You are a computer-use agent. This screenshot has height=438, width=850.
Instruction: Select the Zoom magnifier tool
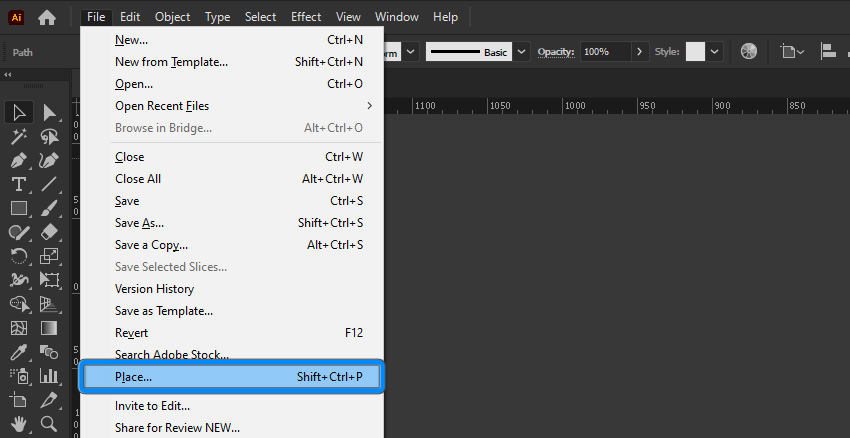pos(49,423)
